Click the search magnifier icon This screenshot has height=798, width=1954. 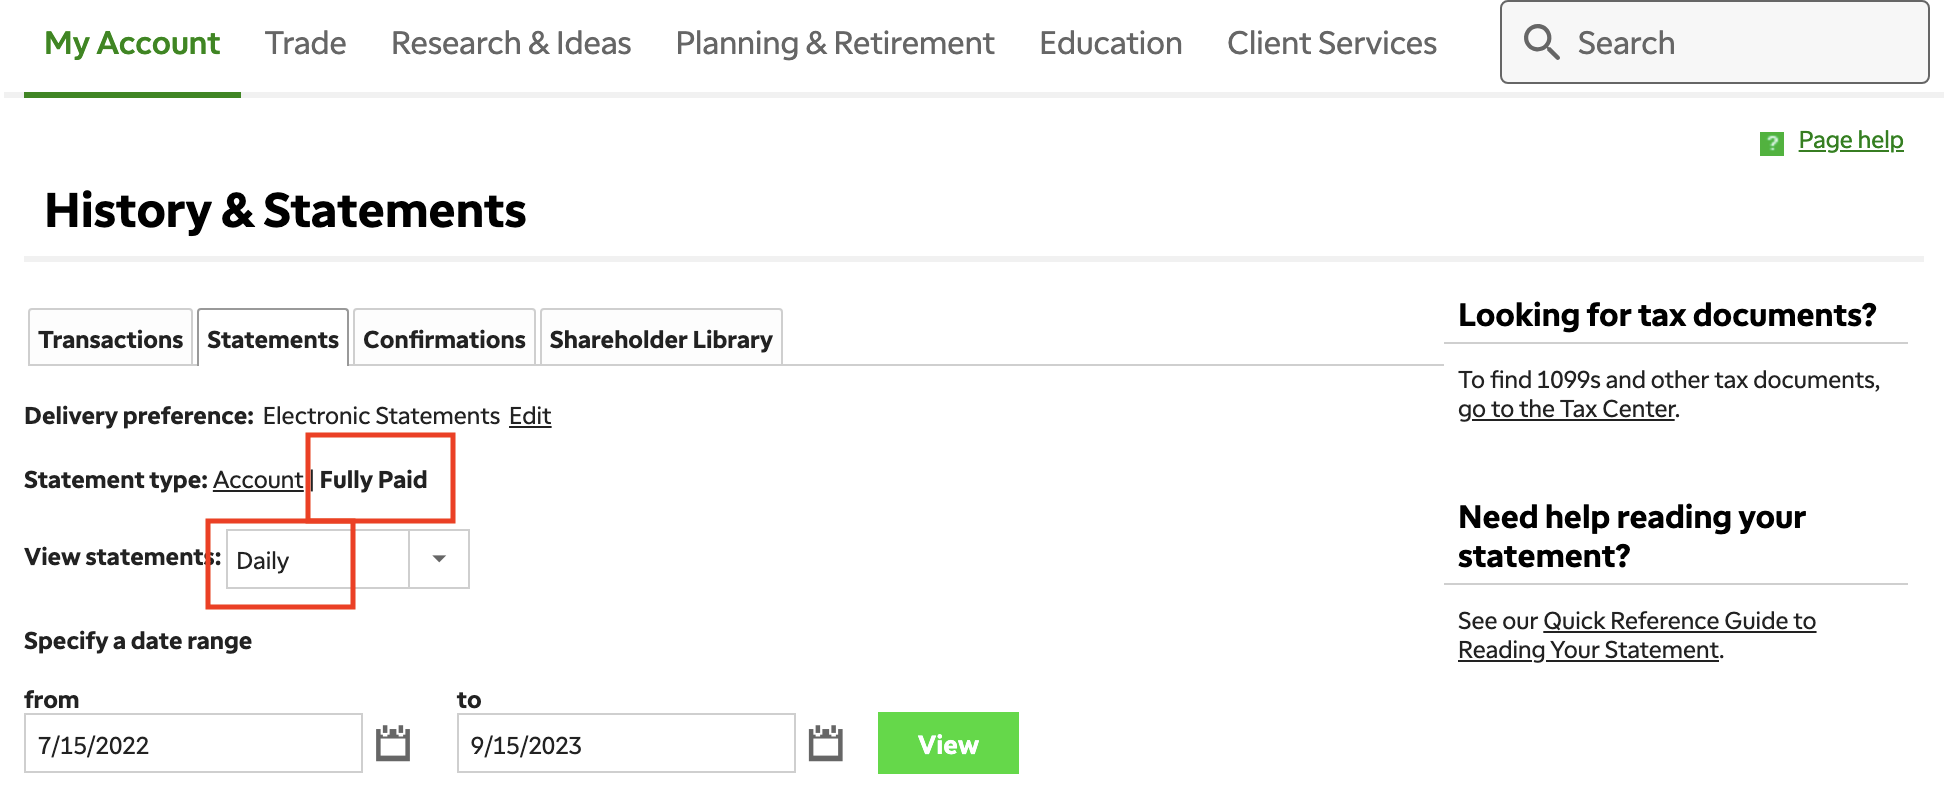1541,42
